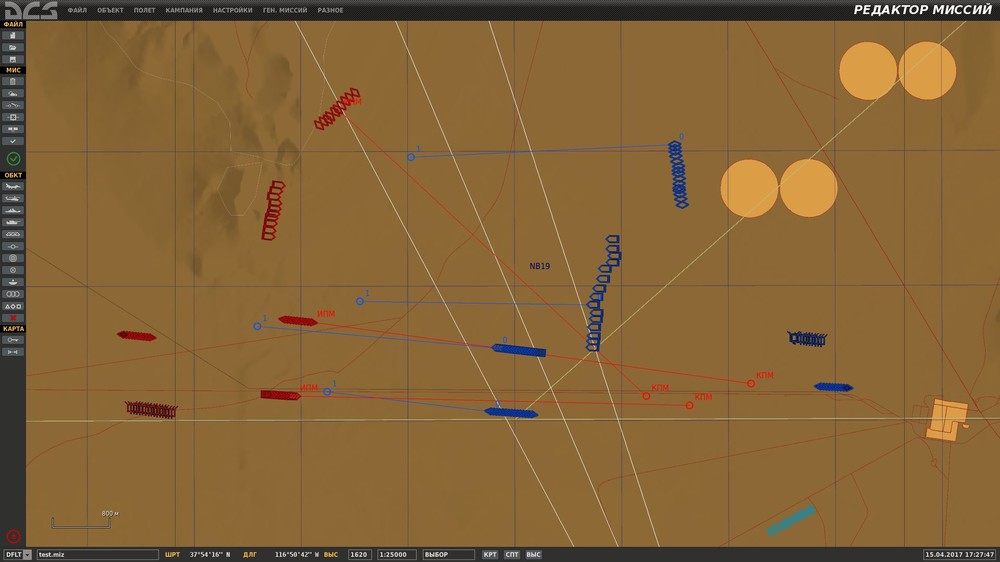This screenshot has width=1000, height=562.
Task: Select the double-ring trigger zone tool
Action: [13, 258]
